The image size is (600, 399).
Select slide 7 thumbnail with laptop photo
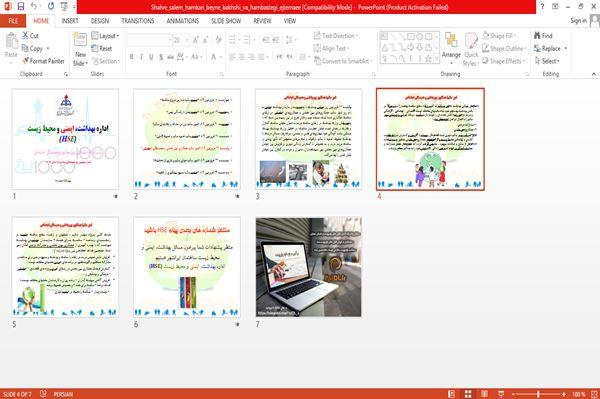coord(308,267)
